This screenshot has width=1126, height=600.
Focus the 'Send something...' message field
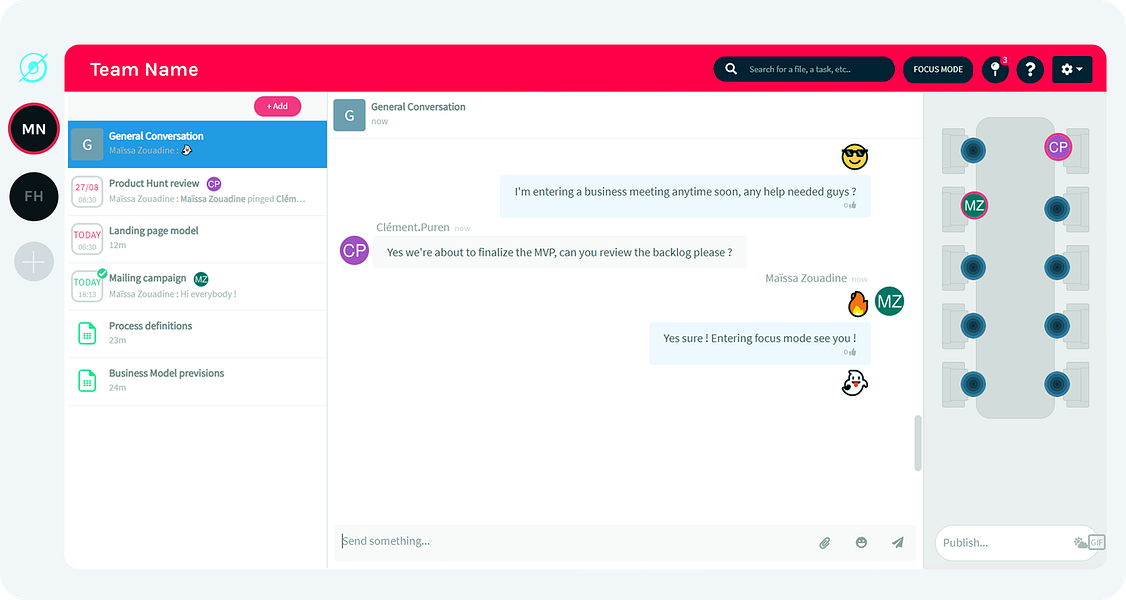pyautogui.click(x=574, y=542)
